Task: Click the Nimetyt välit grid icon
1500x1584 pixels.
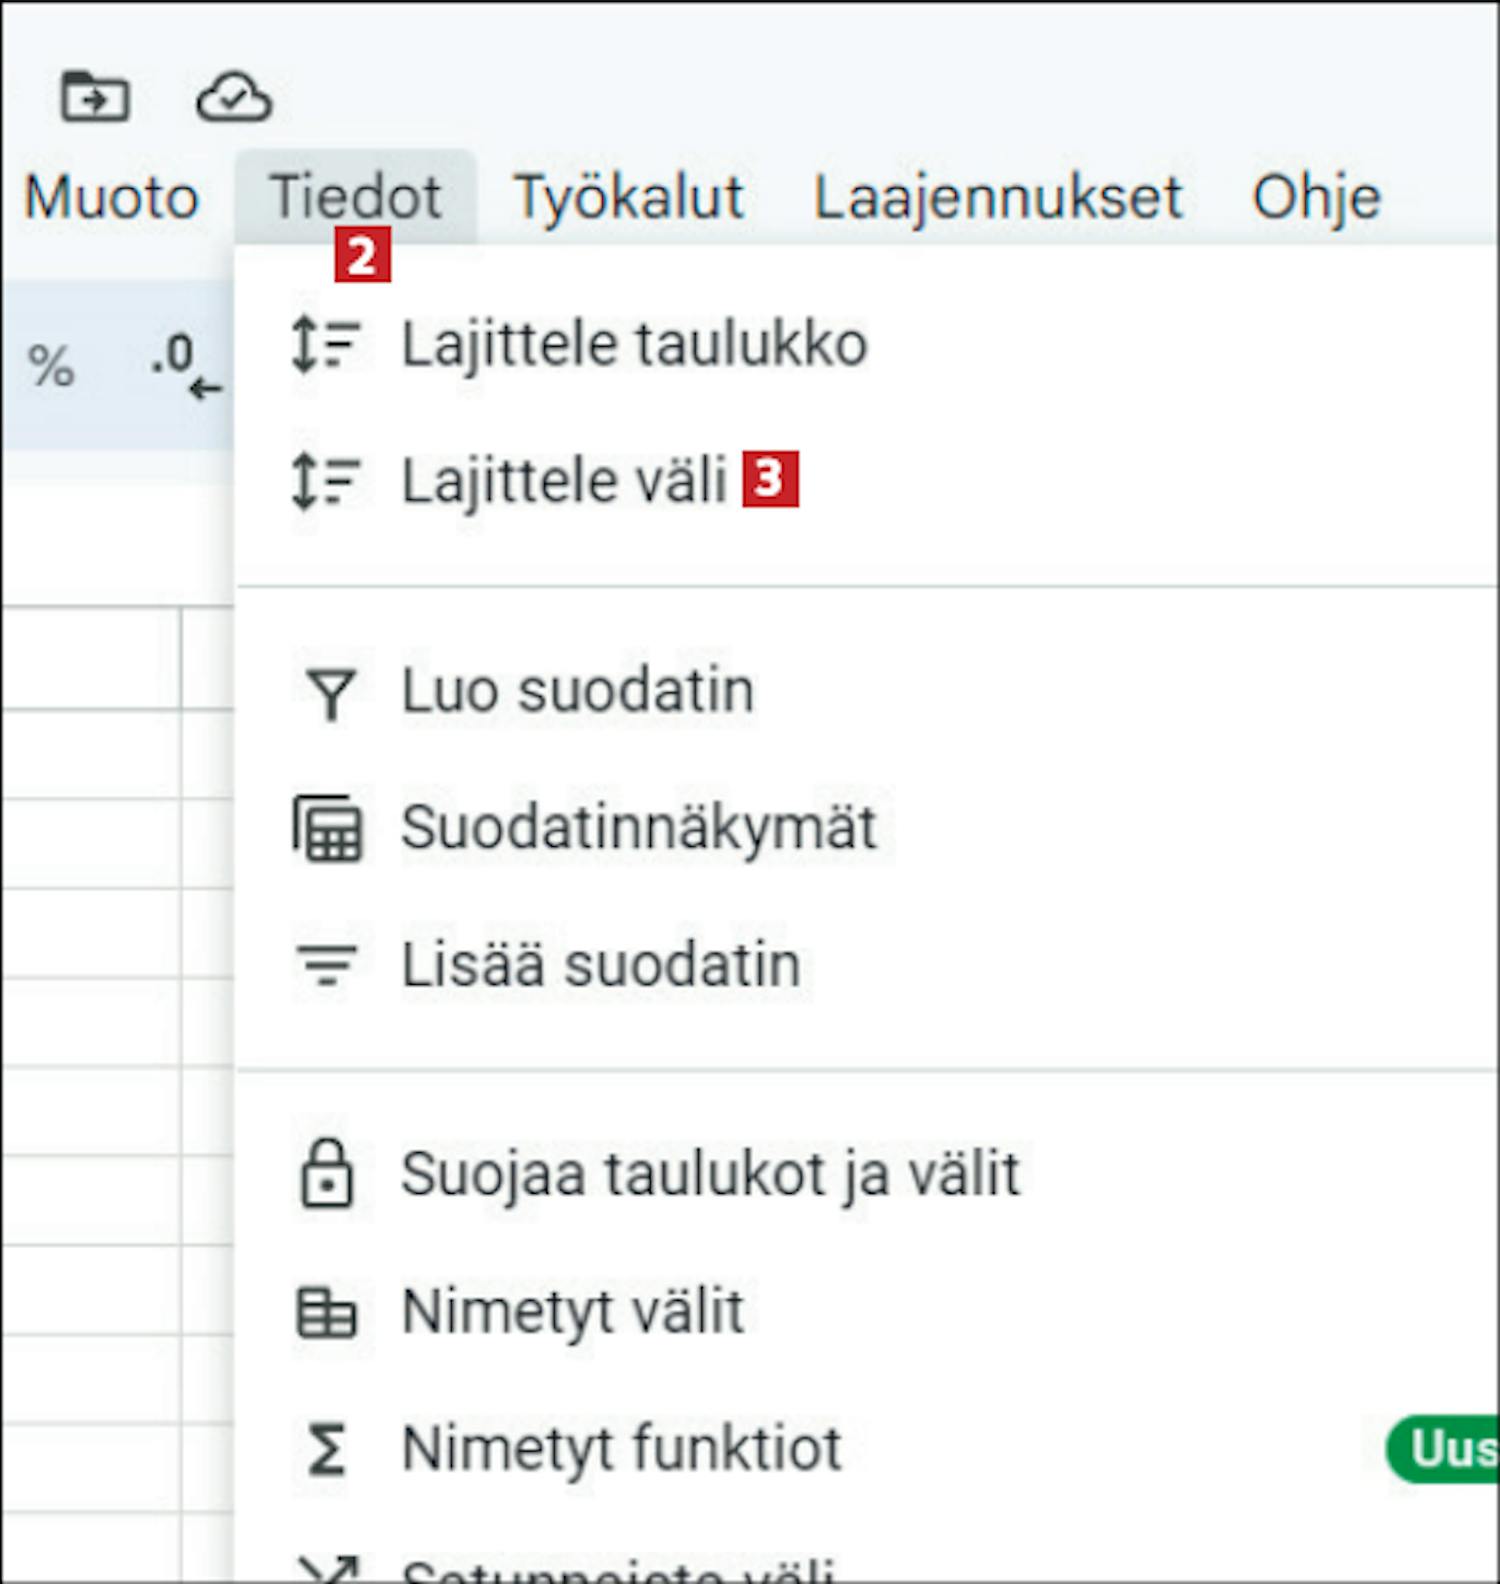Action: (327, 1313)
